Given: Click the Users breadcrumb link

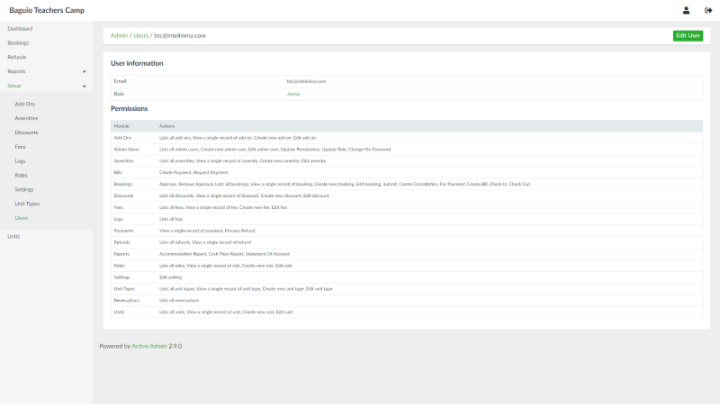Looking at the screenshot, I should (x=141, y=36).
